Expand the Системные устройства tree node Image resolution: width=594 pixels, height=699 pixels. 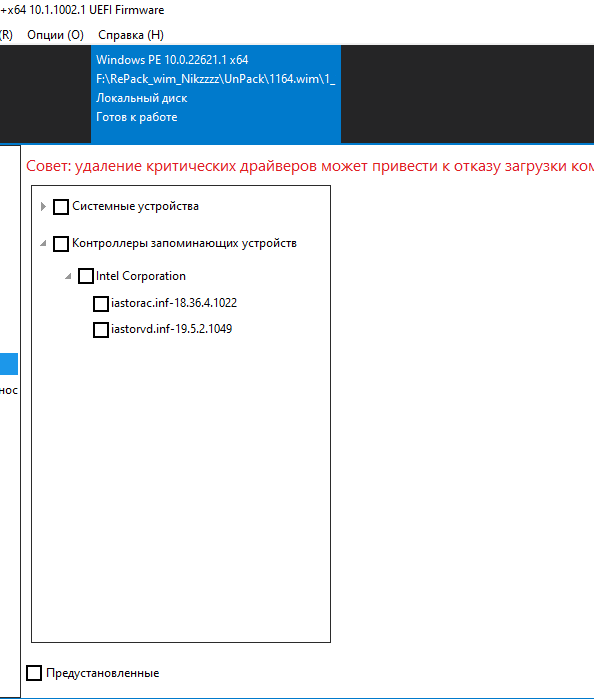point(43,206)
